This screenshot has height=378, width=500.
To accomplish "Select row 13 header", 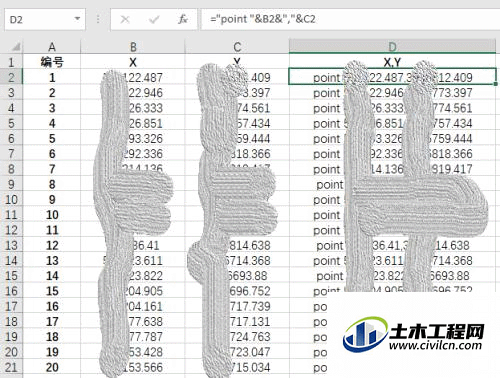I will click(x=11, y=245).
